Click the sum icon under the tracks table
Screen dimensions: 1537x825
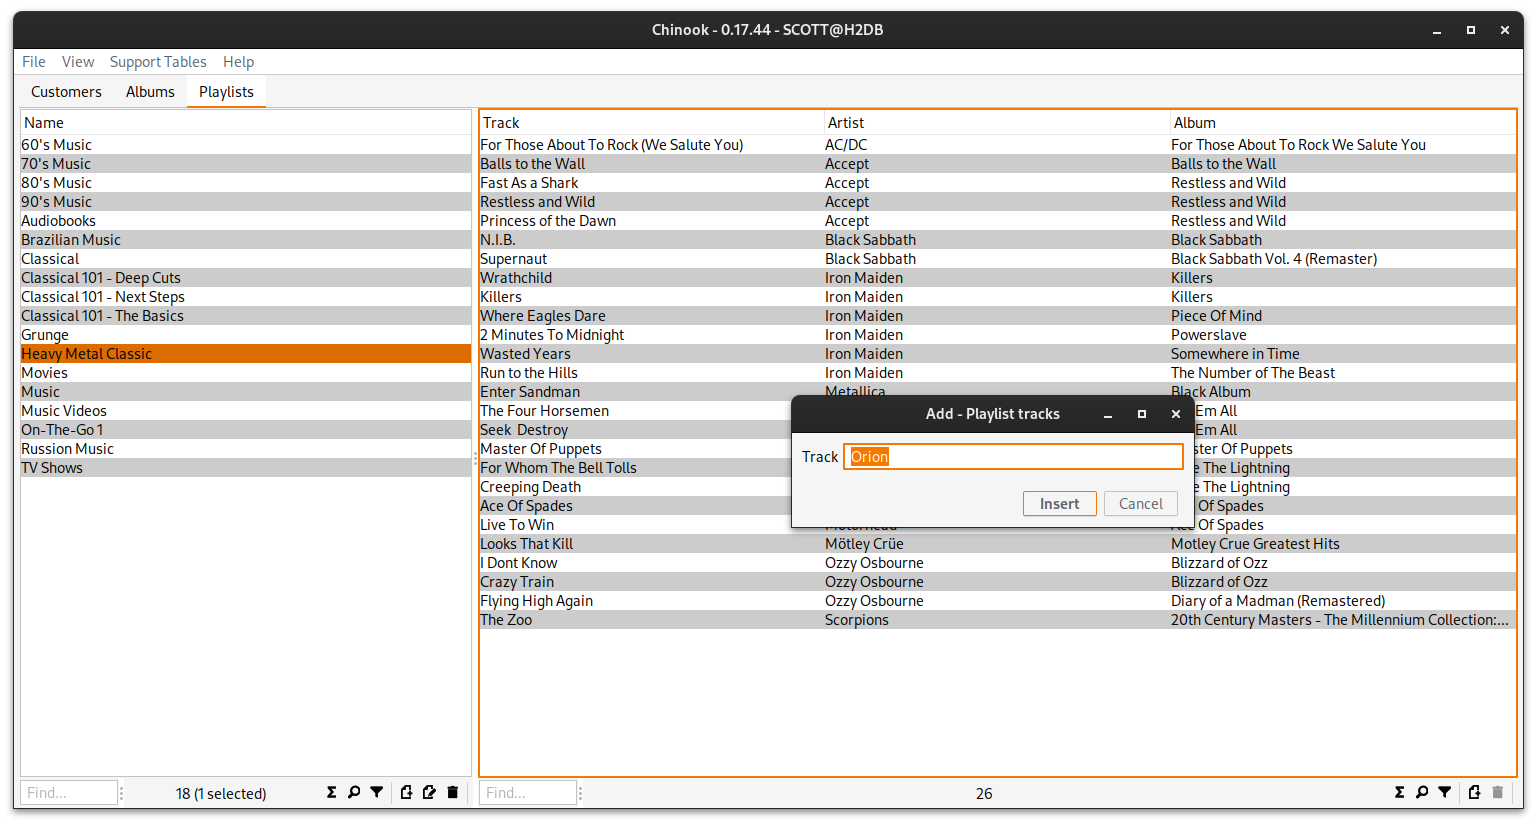tap(1399, 792)
